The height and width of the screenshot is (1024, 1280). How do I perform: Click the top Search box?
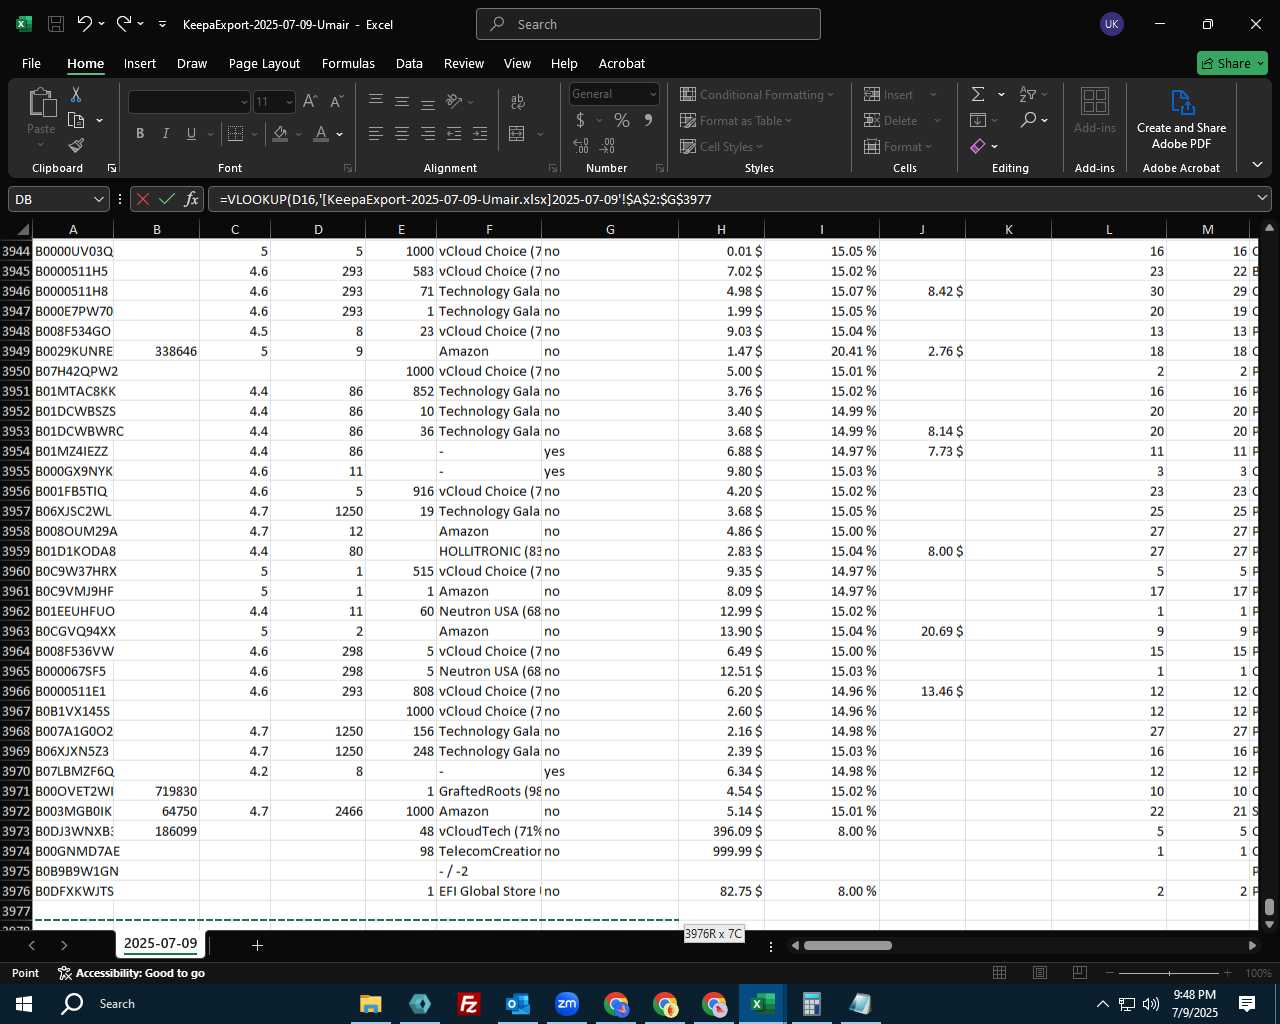point(648,24)
